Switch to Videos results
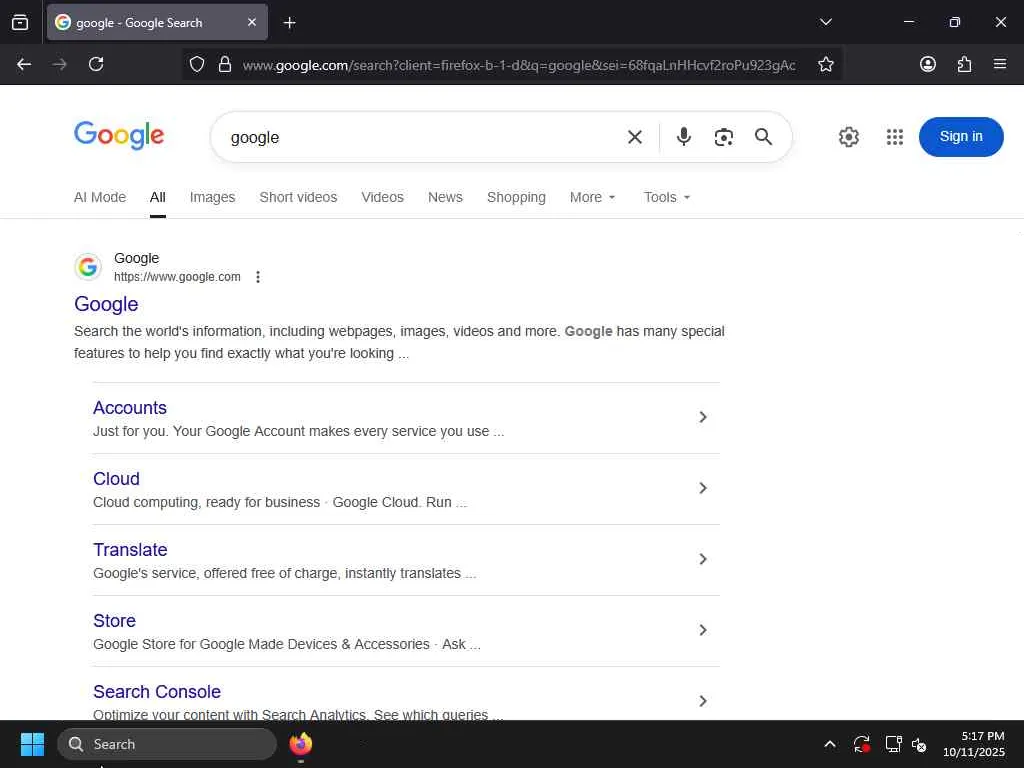The height and width of the screenshot is (768, 1024). coord(382,197)
